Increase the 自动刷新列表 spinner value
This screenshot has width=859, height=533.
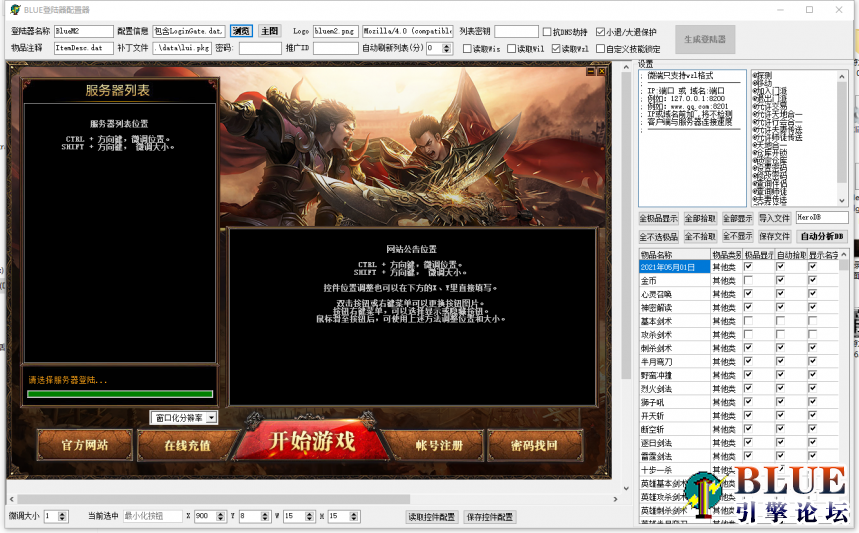(x=446, y=45)
